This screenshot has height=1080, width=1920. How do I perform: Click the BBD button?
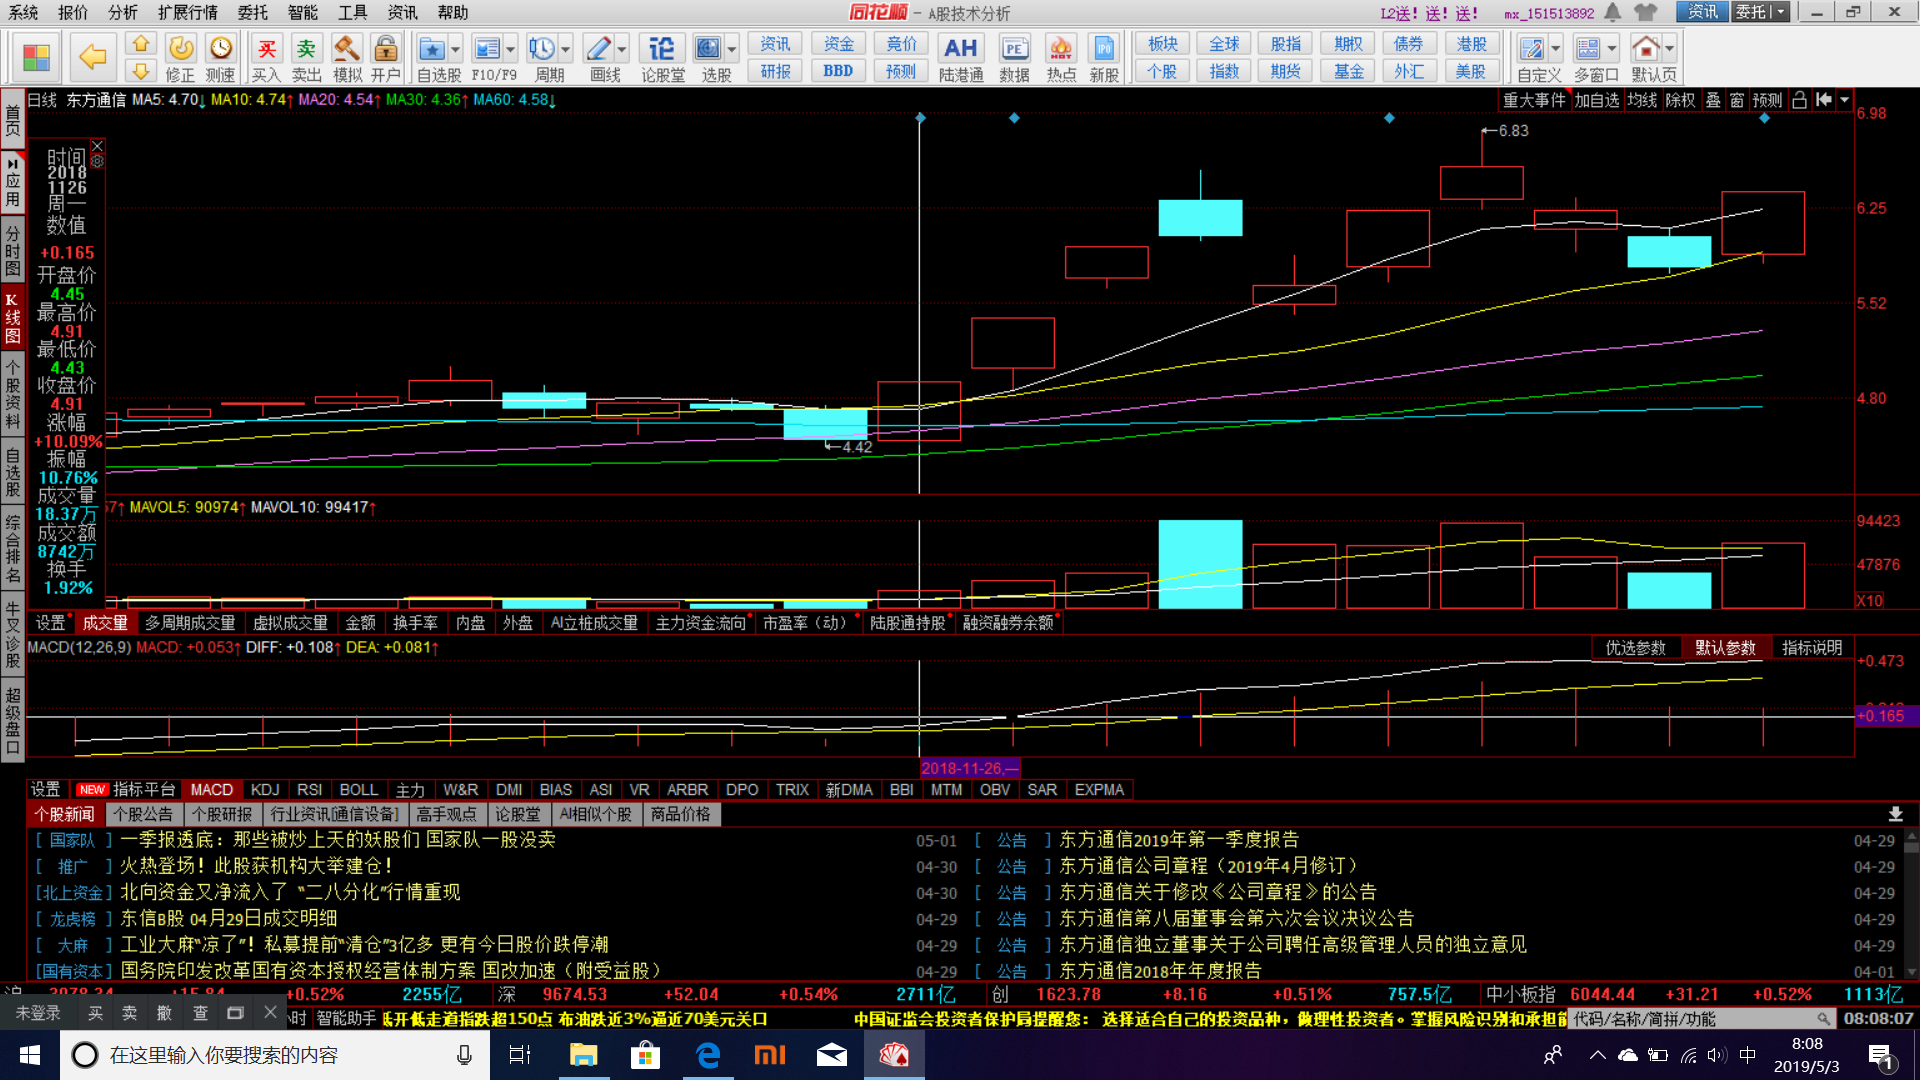pyautogui.click(x=838, y=71)
